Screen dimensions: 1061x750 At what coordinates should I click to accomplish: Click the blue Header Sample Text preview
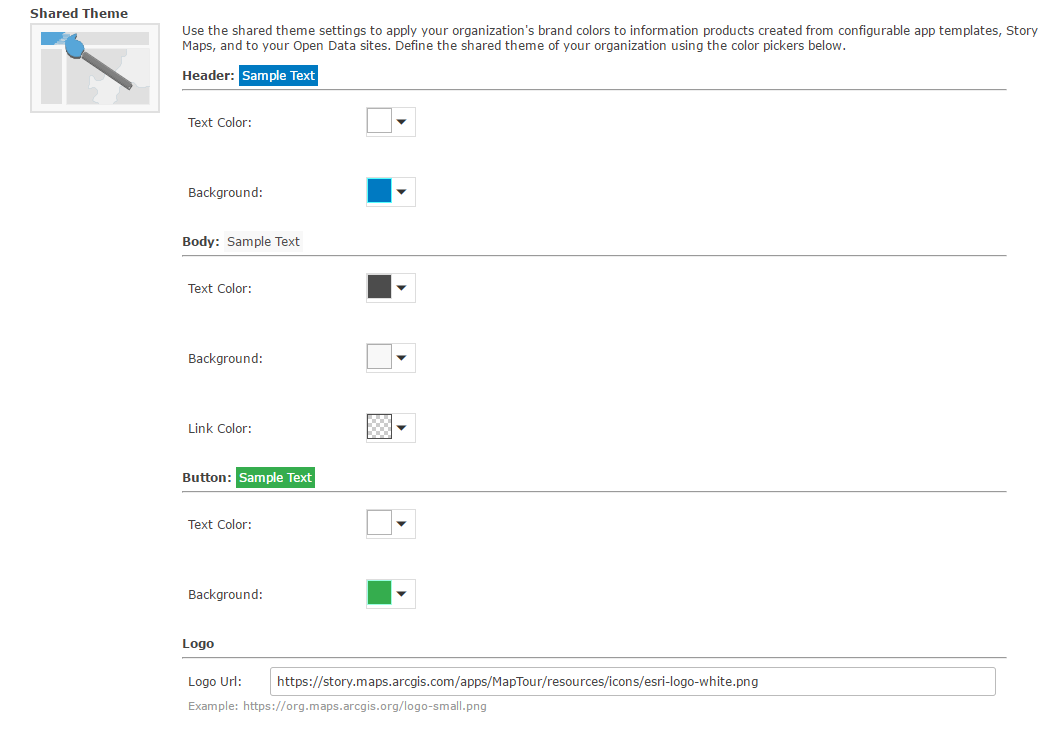pos(278,76)
